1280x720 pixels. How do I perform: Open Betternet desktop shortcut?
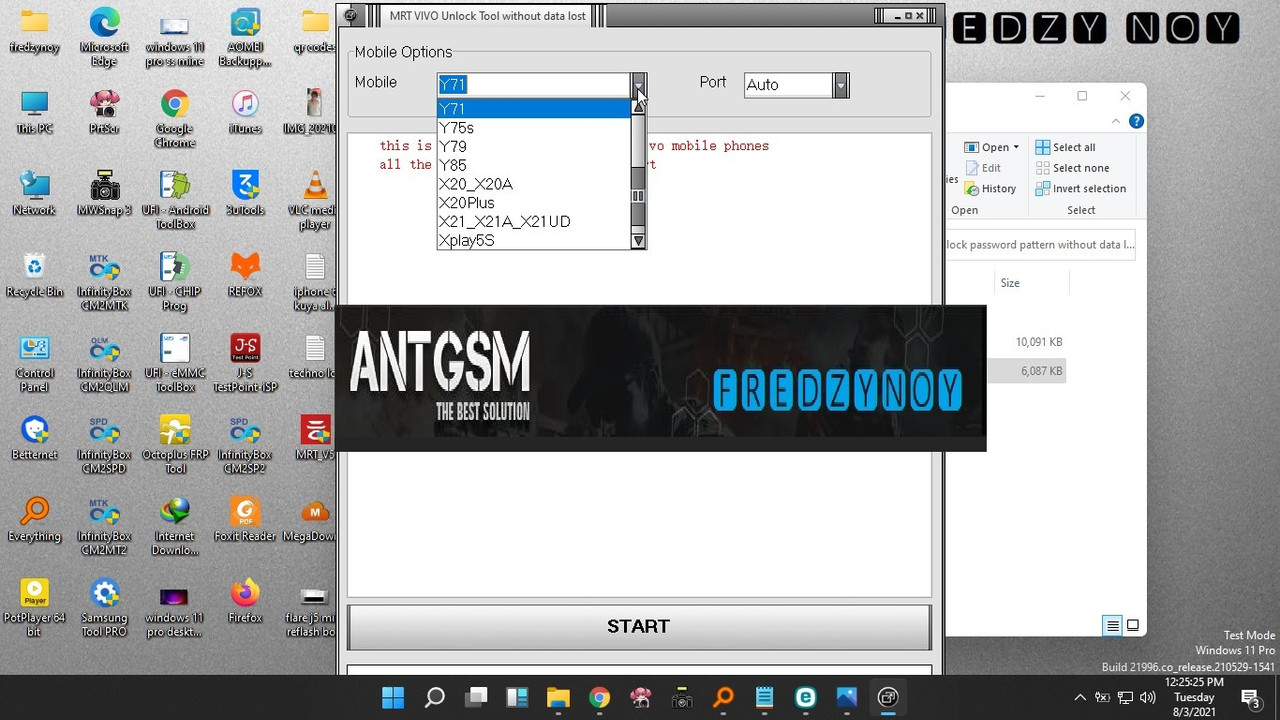[34, 438]
